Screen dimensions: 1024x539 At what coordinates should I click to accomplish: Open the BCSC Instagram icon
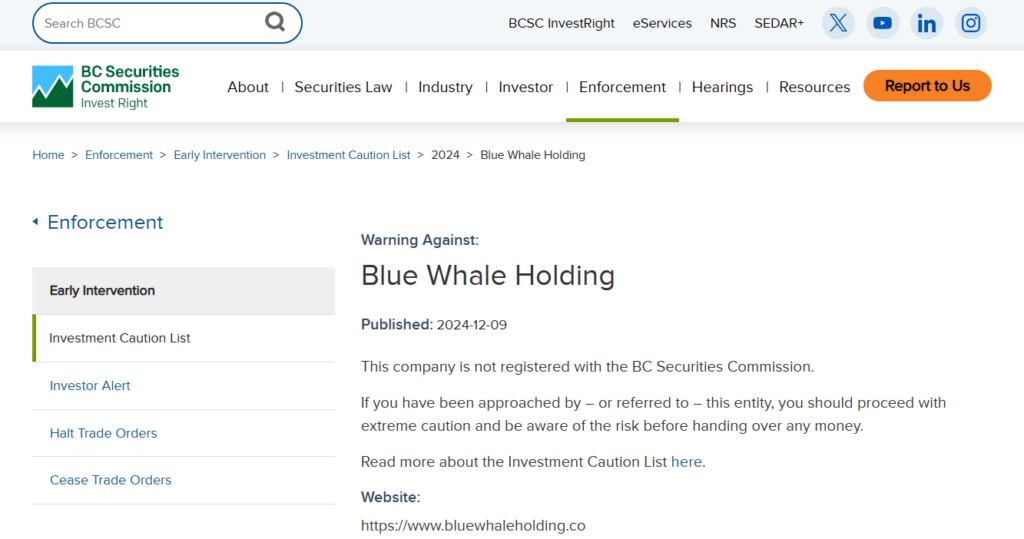pyautogui.click(x=970, y=23)
